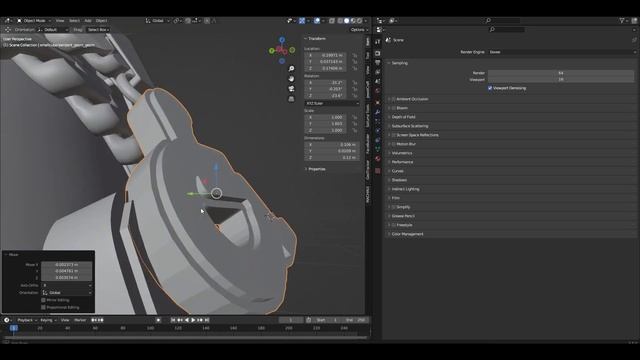Toggle camera view gizmo icon
This screenshot has height=360, width=640.
tap(291, 89)
